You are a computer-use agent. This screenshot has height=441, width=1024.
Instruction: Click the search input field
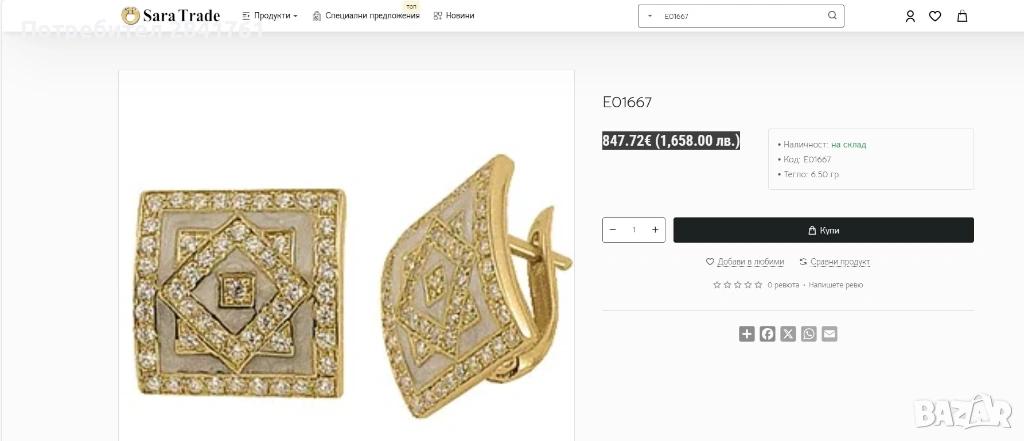click(x=740, y=16)
